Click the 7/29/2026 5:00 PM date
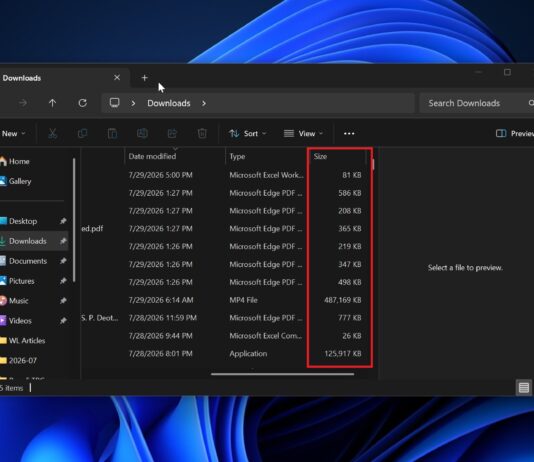Image resolution: width=534 pixels, height=462 pixels. click(x=160, y=175)
